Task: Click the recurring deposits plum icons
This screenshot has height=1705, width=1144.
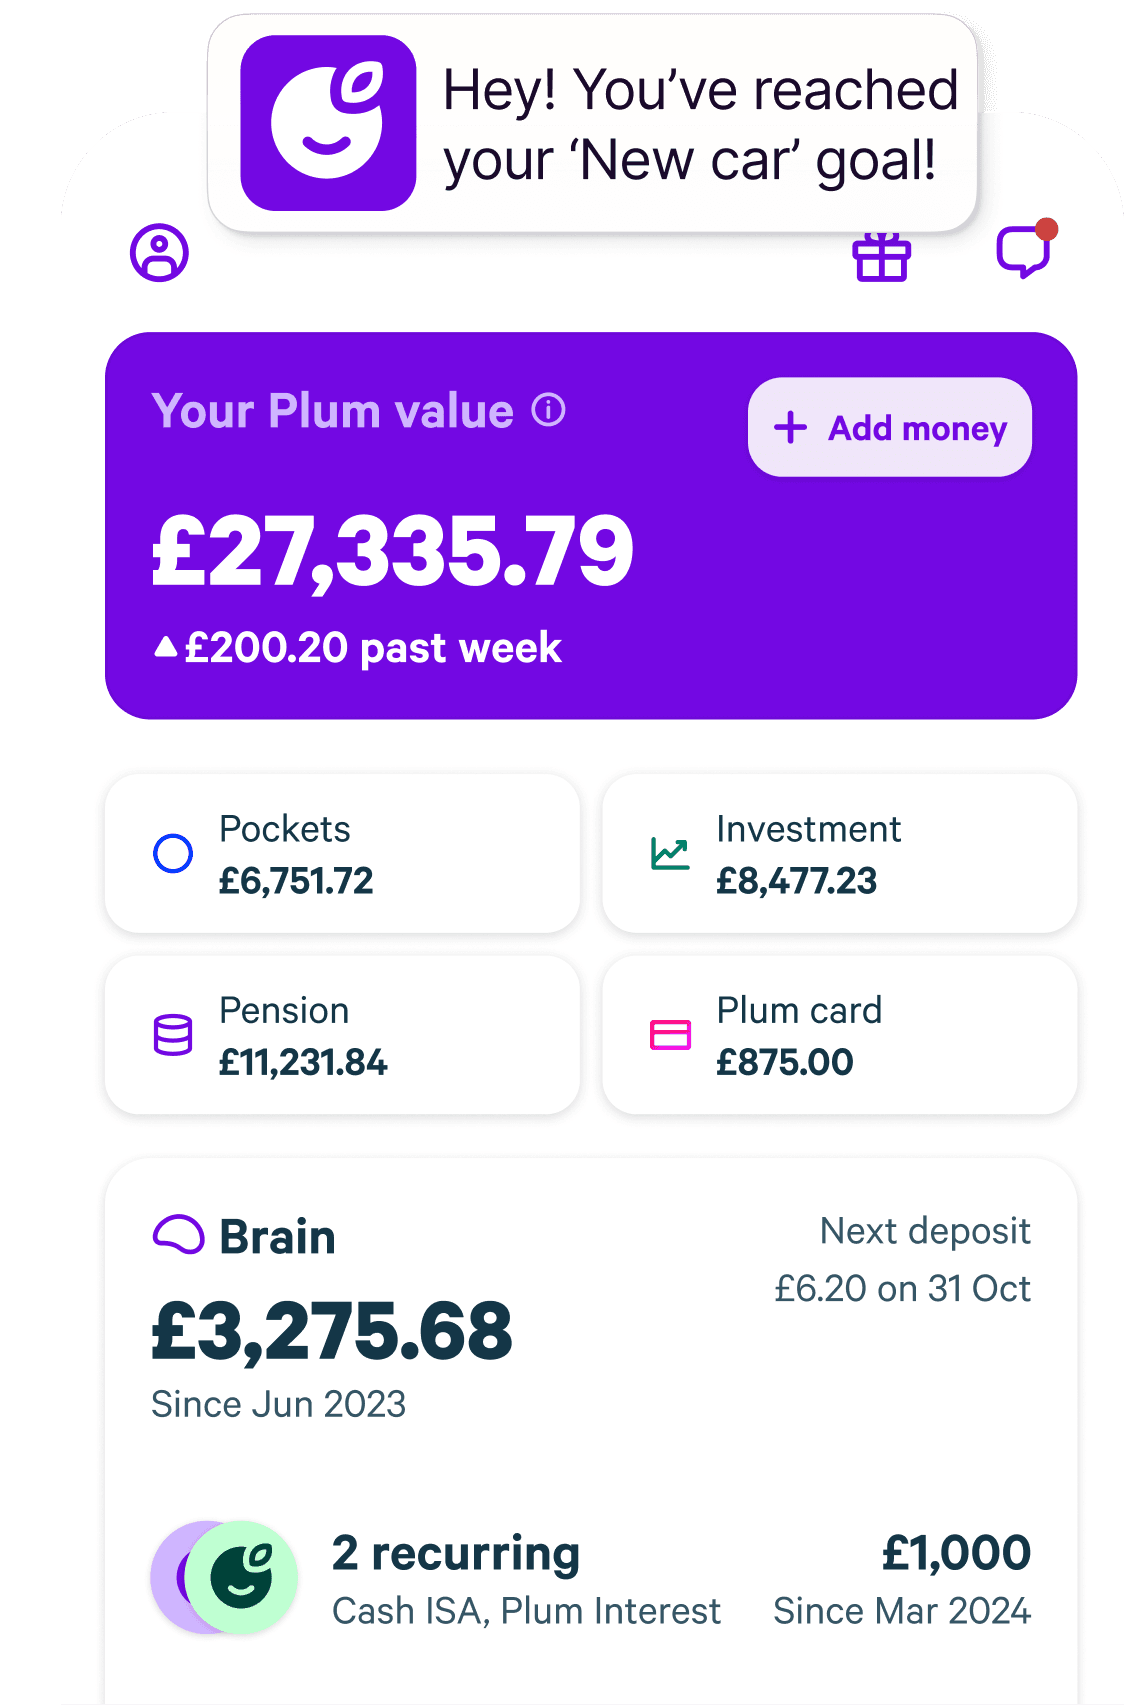Action: [224, 1577]
